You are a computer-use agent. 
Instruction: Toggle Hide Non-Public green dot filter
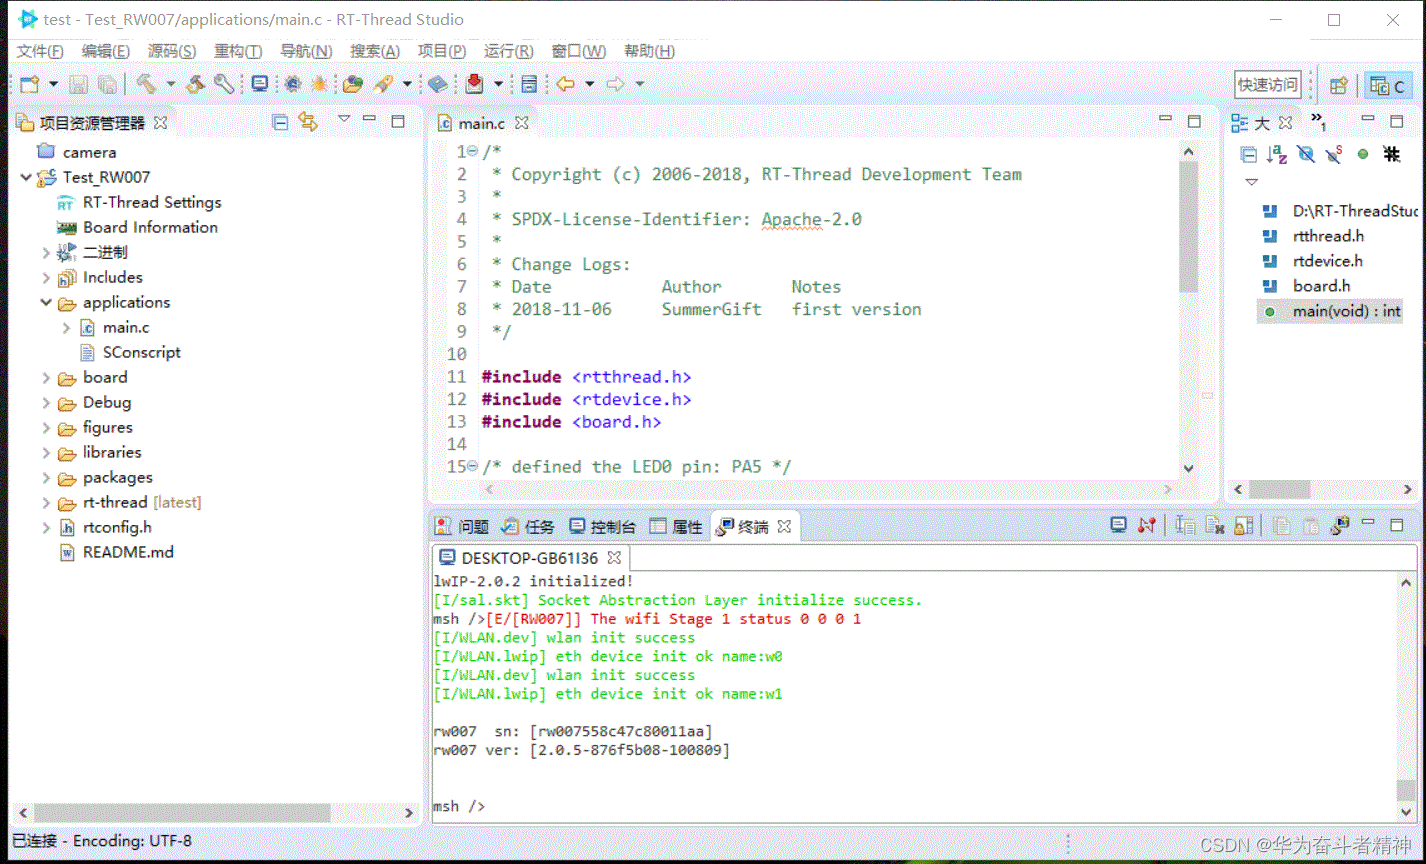click(1363, 154)
